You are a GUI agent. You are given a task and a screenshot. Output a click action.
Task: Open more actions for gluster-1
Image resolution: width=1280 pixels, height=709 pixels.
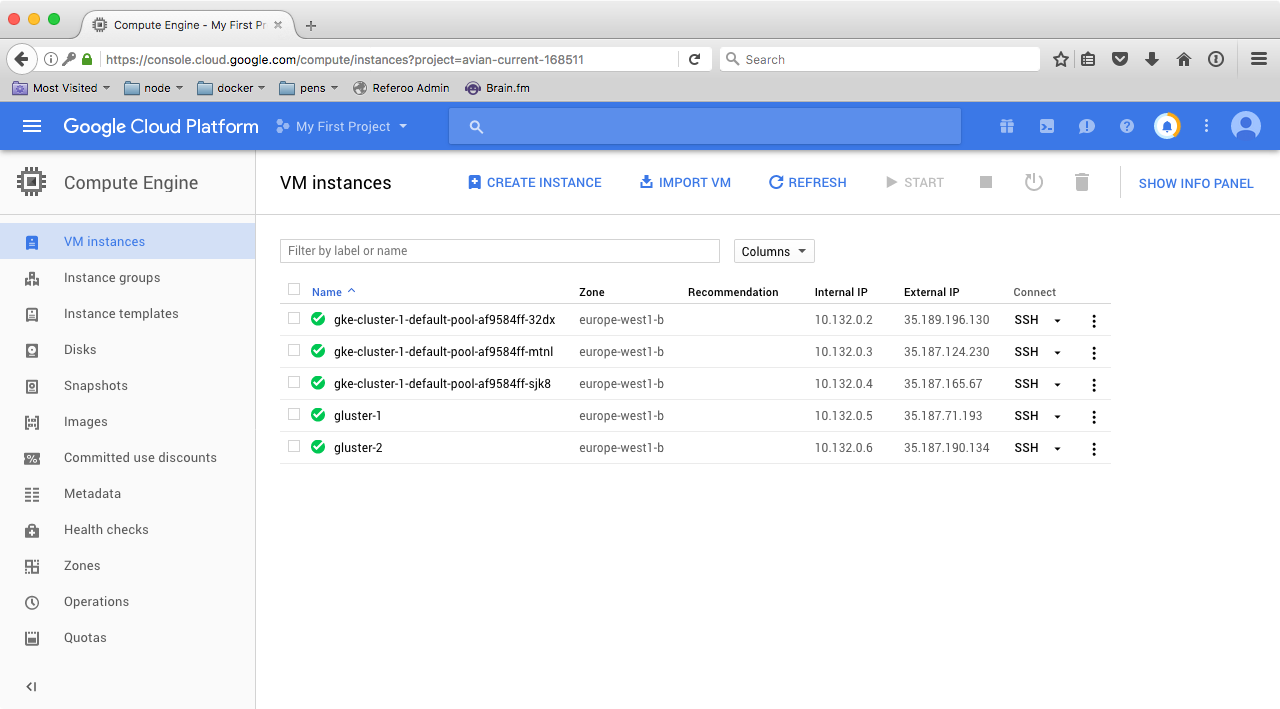point(1094,417)
